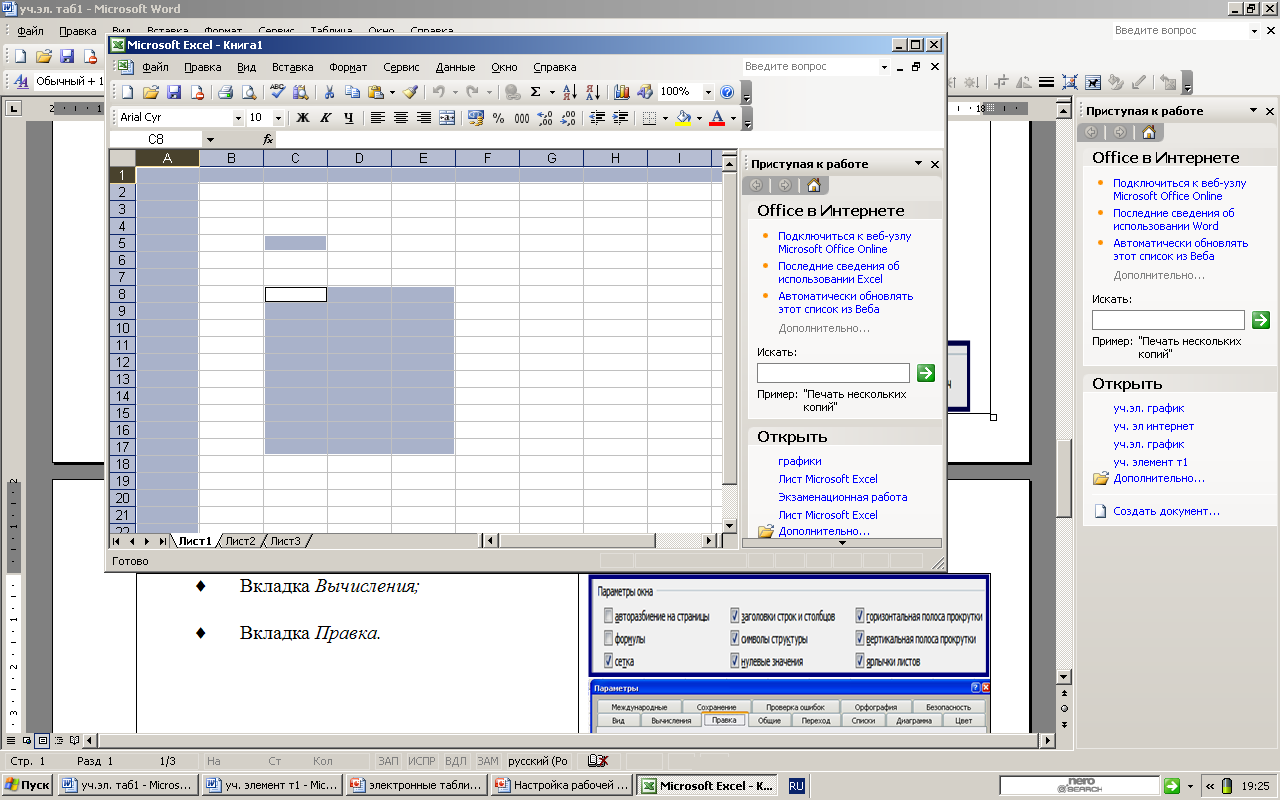Click the Sort Ascending icon
This screenshot has width=1280, height=800.
click(570, 92)
